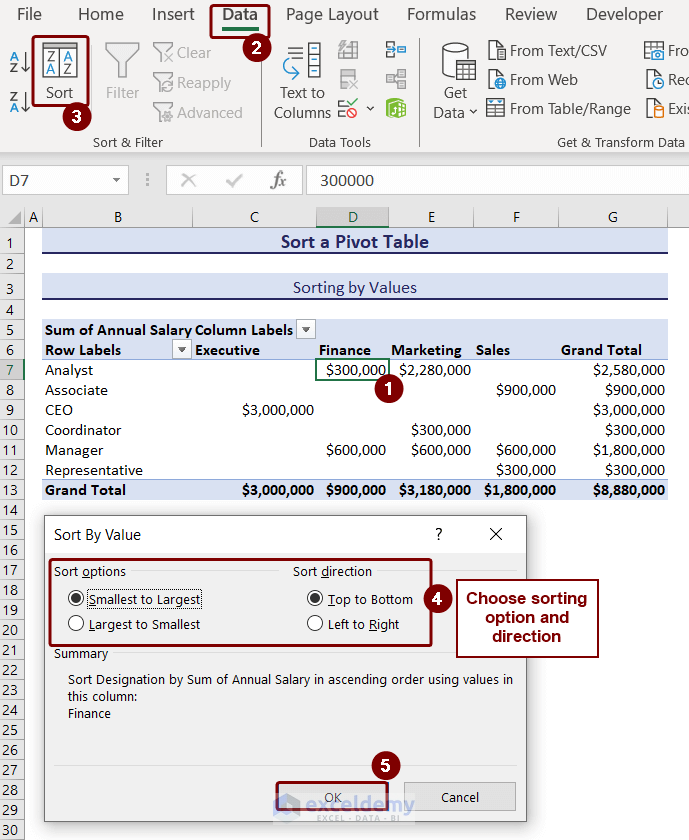This screenshot has width=689, height=840.
Task: Import data From Web
Action: pyautogui.click(x=533, y=80)
